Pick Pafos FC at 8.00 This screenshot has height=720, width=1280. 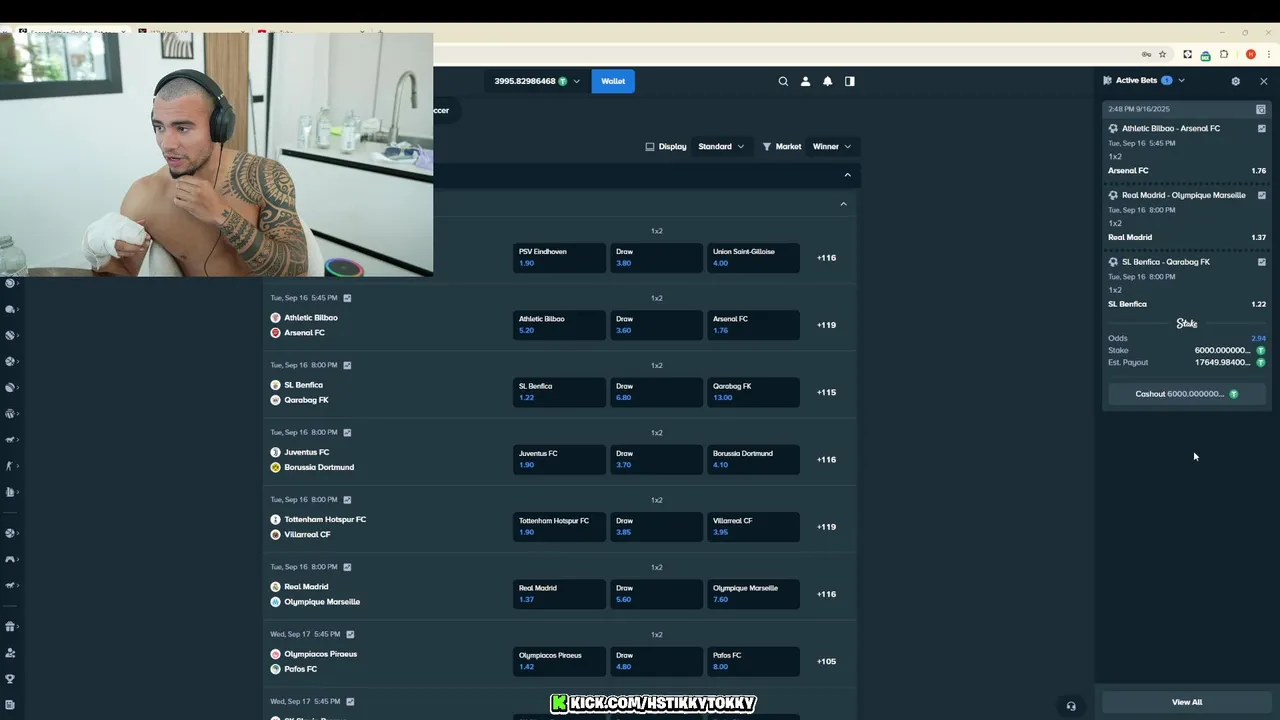(753, 661)
